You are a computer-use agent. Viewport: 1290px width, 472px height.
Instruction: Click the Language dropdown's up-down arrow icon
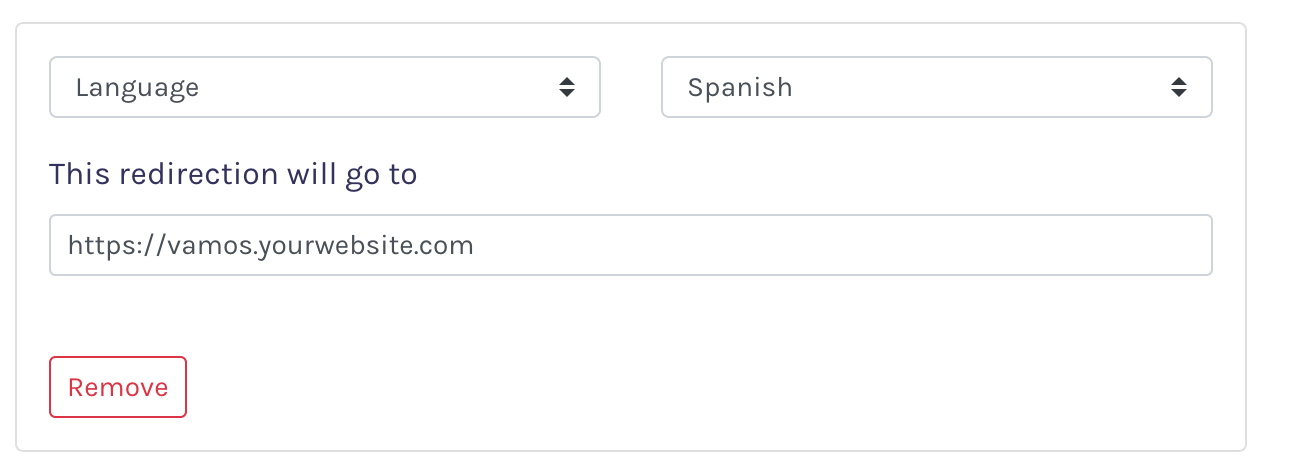click(567, 87)
